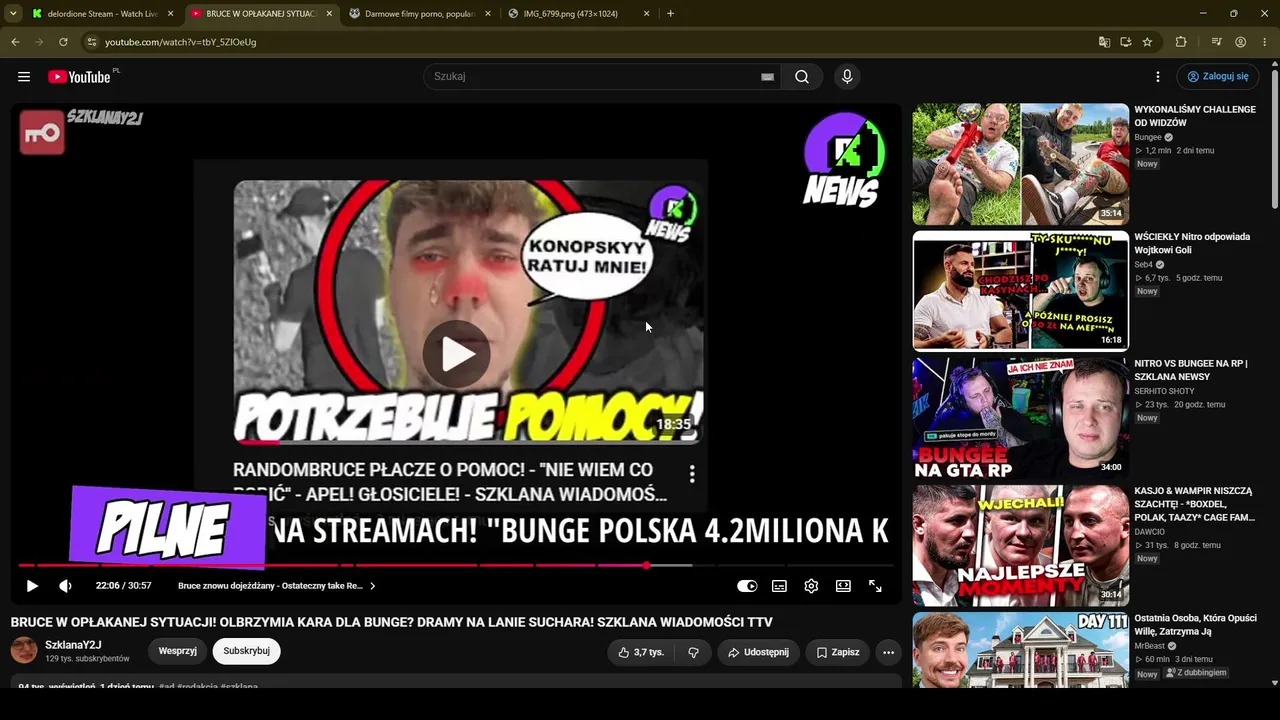Save the video with Zapisz button
The width and height of the screenshot is (1280, 720).
[837, 652]
